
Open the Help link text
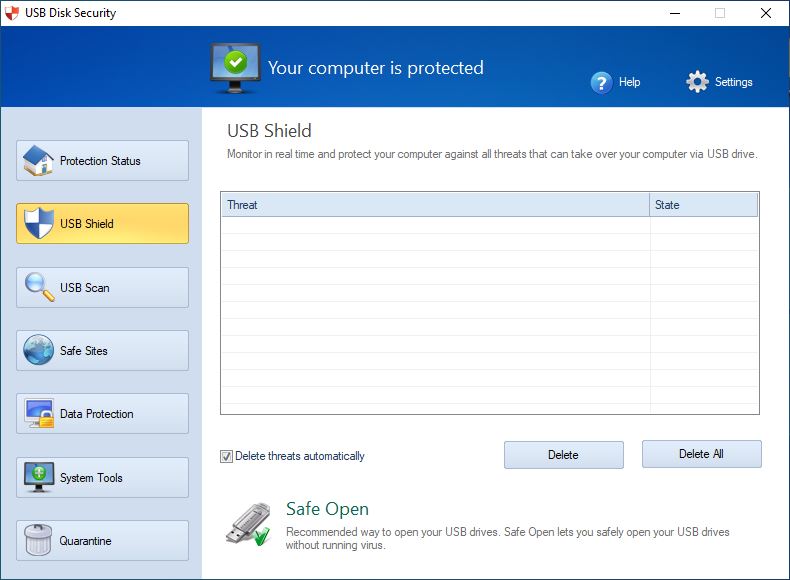tap(629, 82)
